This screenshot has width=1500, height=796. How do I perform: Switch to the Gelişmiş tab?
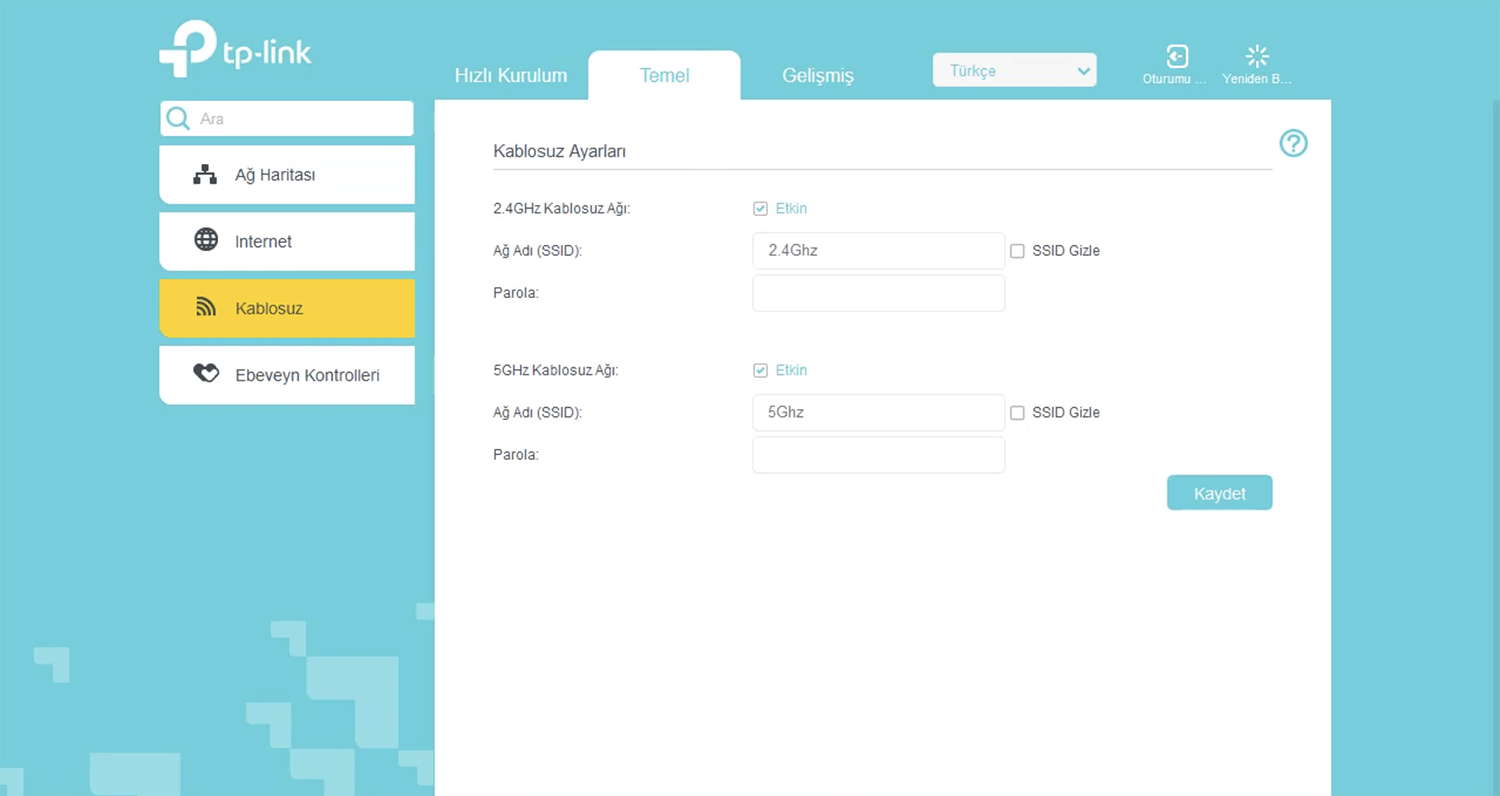click(x=817, y=76)
